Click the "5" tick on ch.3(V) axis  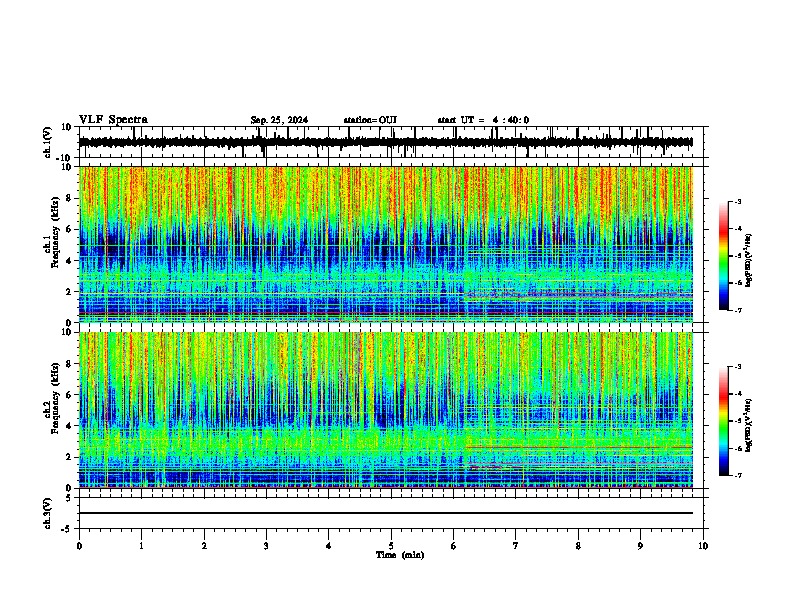(69, 498)
